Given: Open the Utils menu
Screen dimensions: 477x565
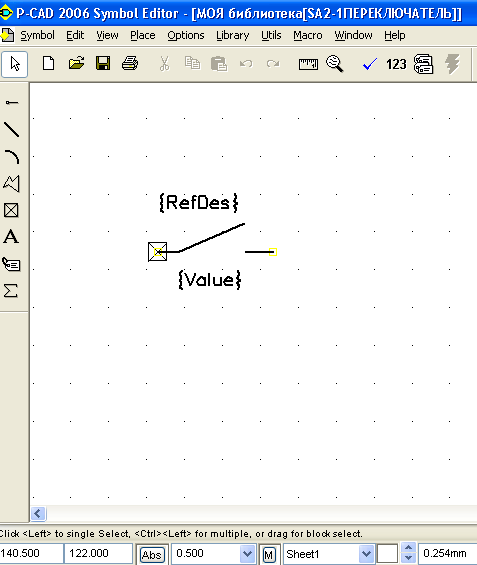Looking at the screenshot, I should point(271,35).
